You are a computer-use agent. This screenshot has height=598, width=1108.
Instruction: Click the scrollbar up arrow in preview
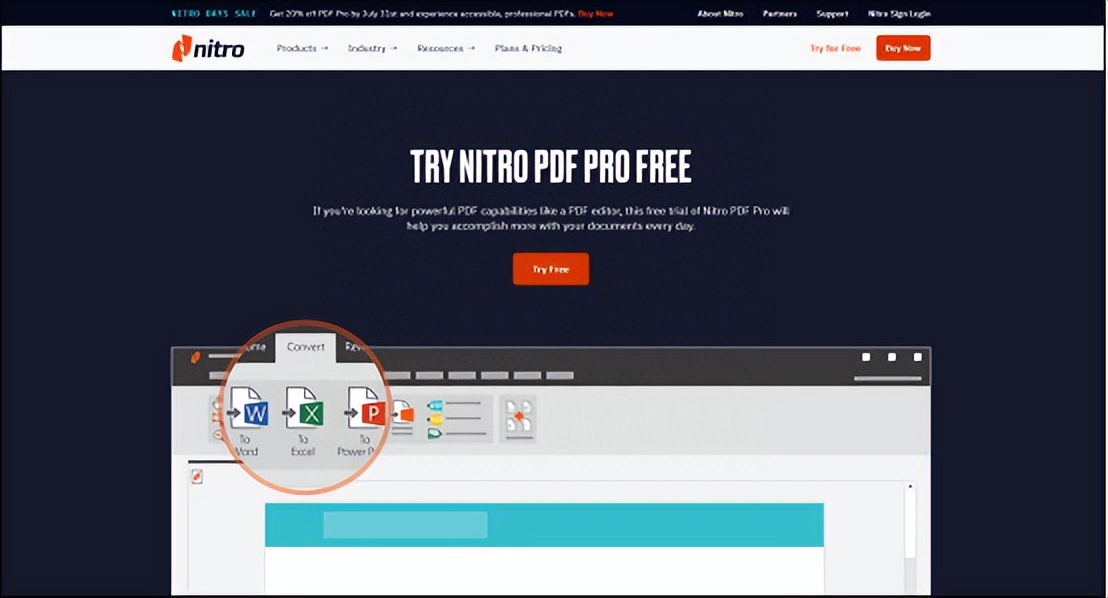click(x=910, y=487)
